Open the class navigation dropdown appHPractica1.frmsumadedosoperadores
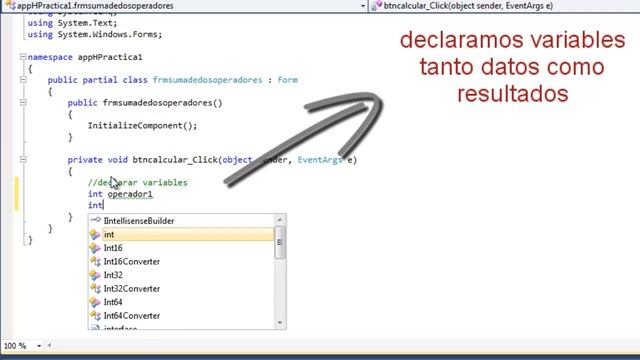This screenshot has width=640, height=360. (184, 6)
